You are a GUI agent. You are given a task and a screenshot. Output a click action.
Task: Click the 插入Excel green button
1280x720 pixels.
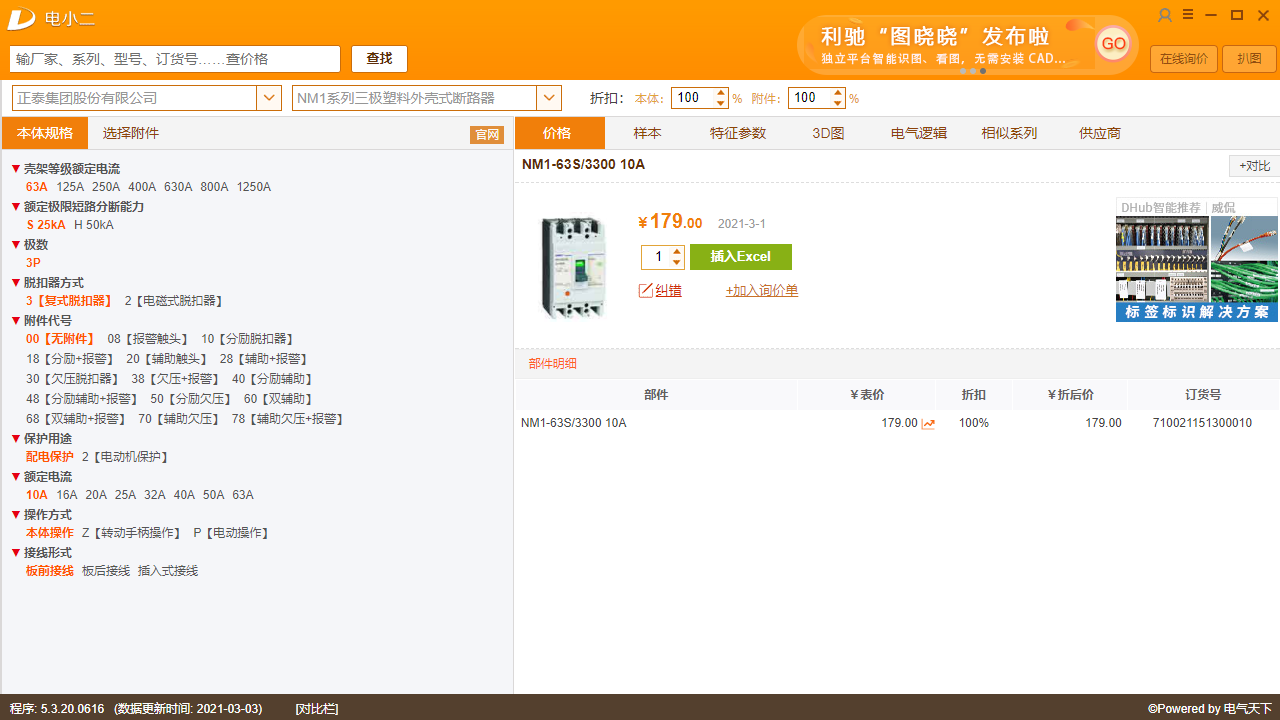click(x=740, y=257)
